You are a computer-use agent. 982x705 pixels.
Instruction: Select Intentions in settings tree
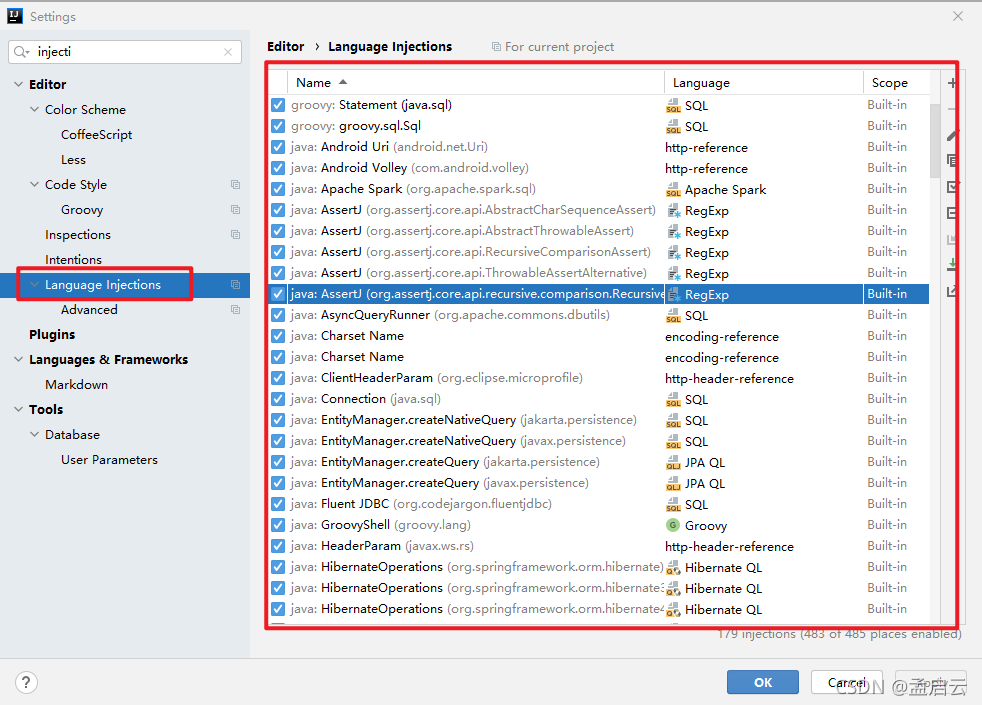(x=73, y=259)
